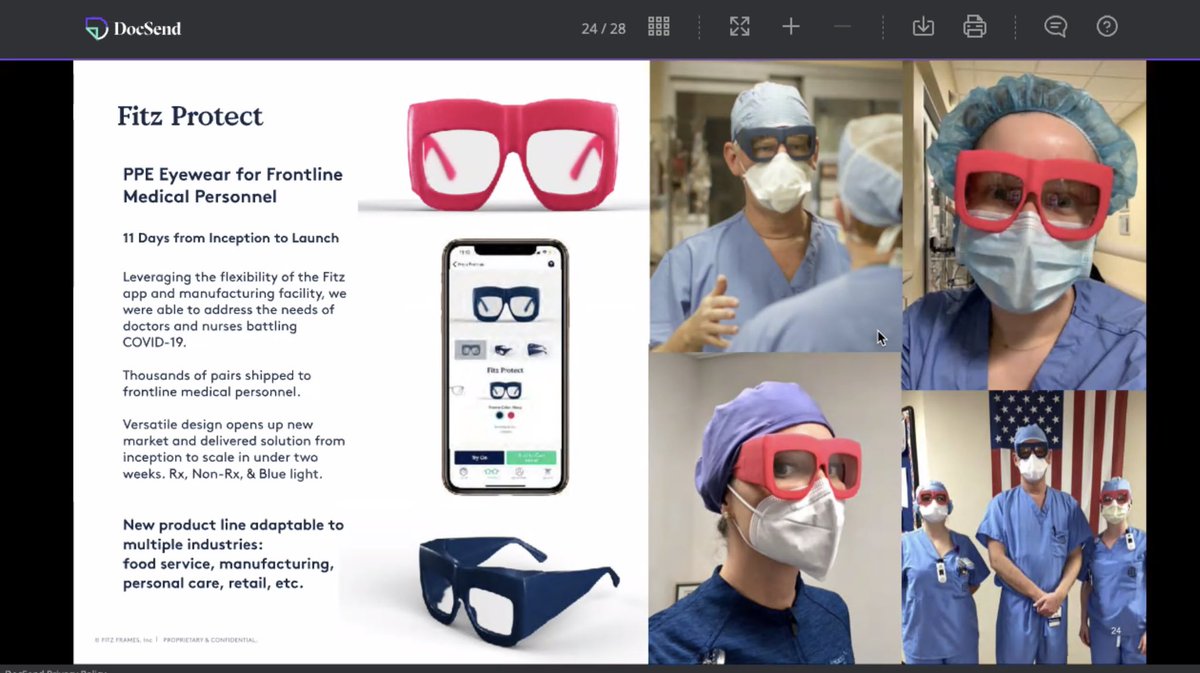Zoom out with the minus icon
This screenshot has width=1200, height=673.
click(x=842, y=27)
